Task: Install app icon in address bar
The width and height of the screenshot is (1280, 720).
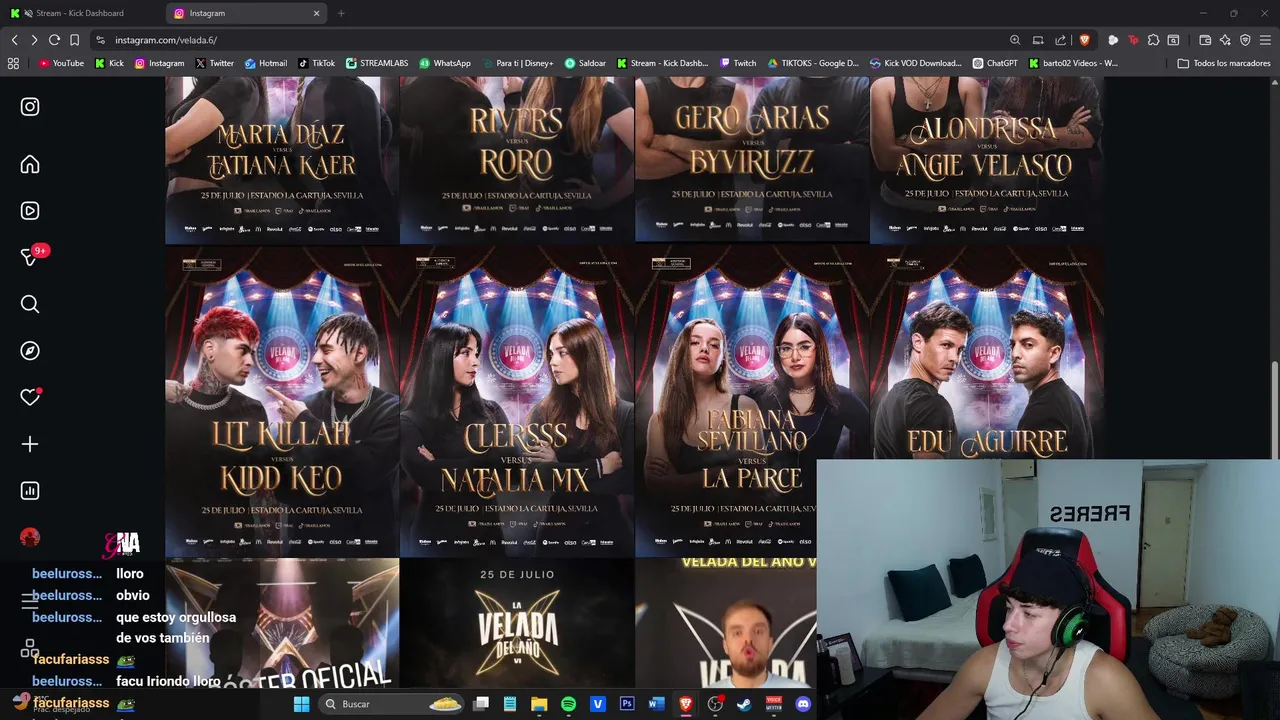Action: [1038, 40]
